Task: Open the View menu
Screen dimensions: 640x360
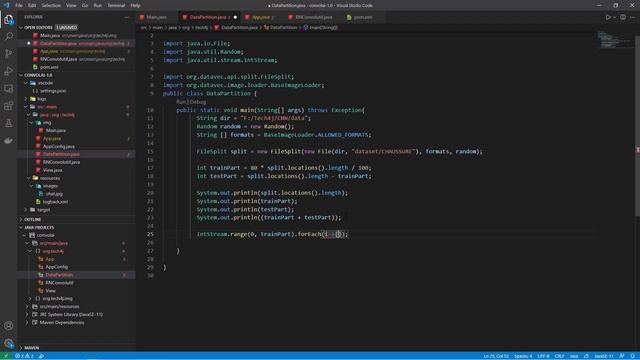Action: (x=71, y=5)
